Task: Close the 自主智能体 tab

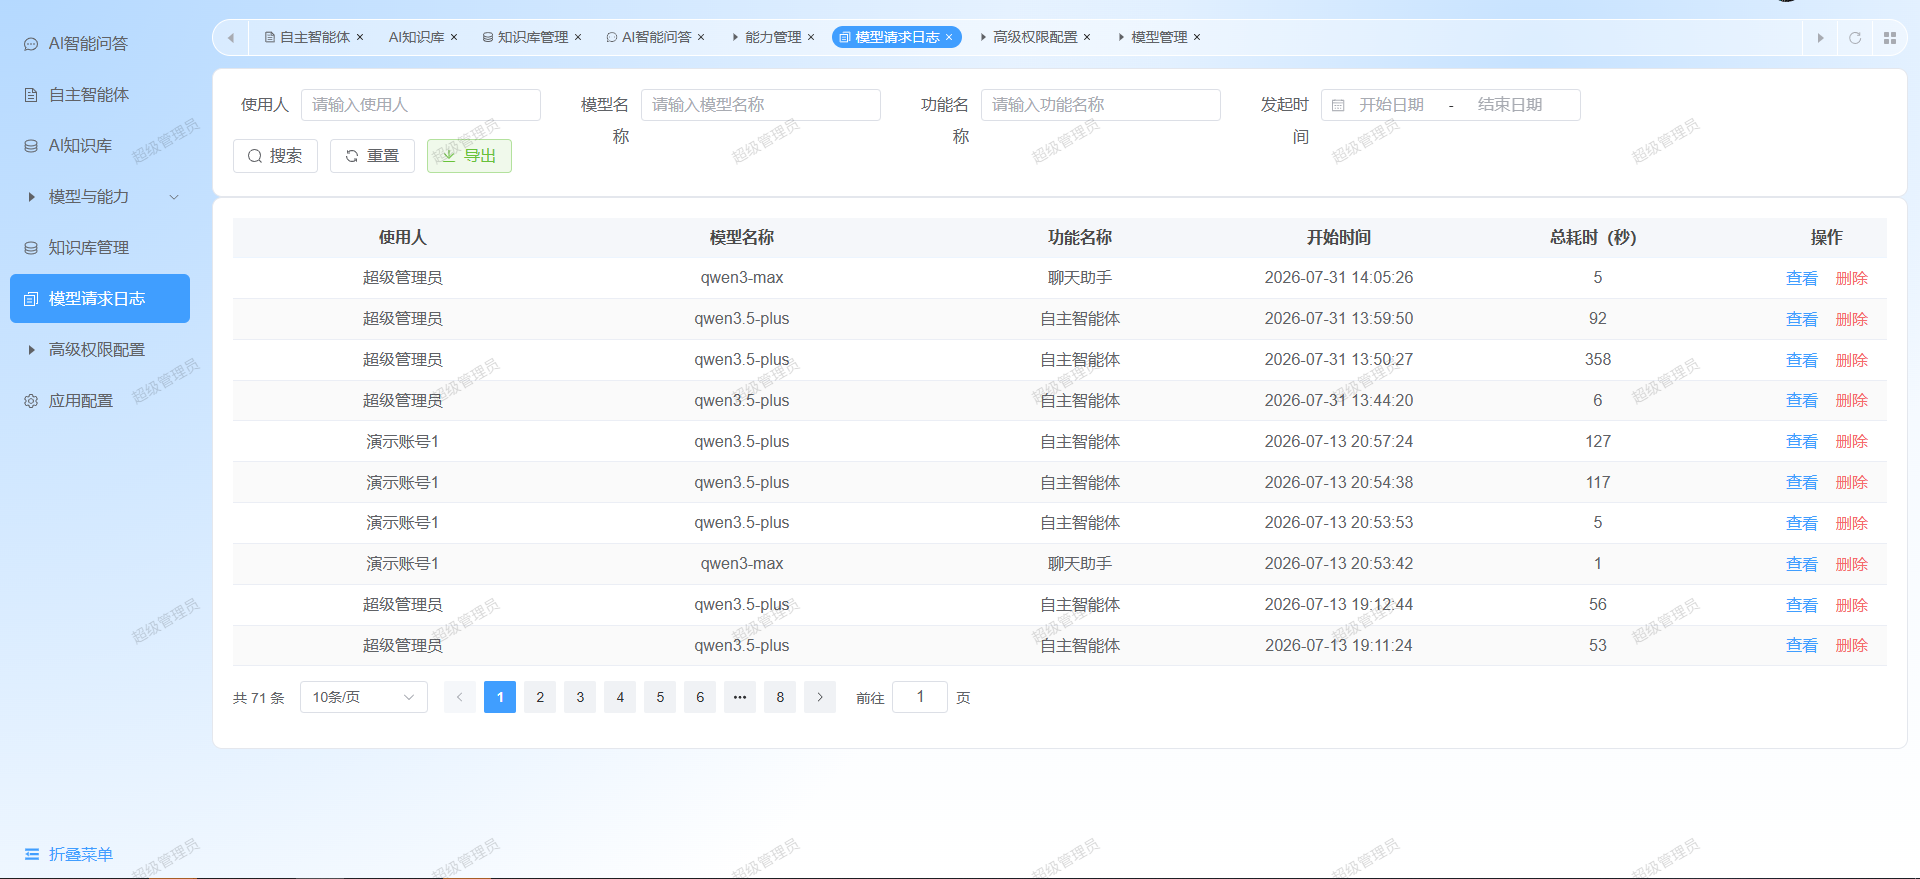Action: 360,37
